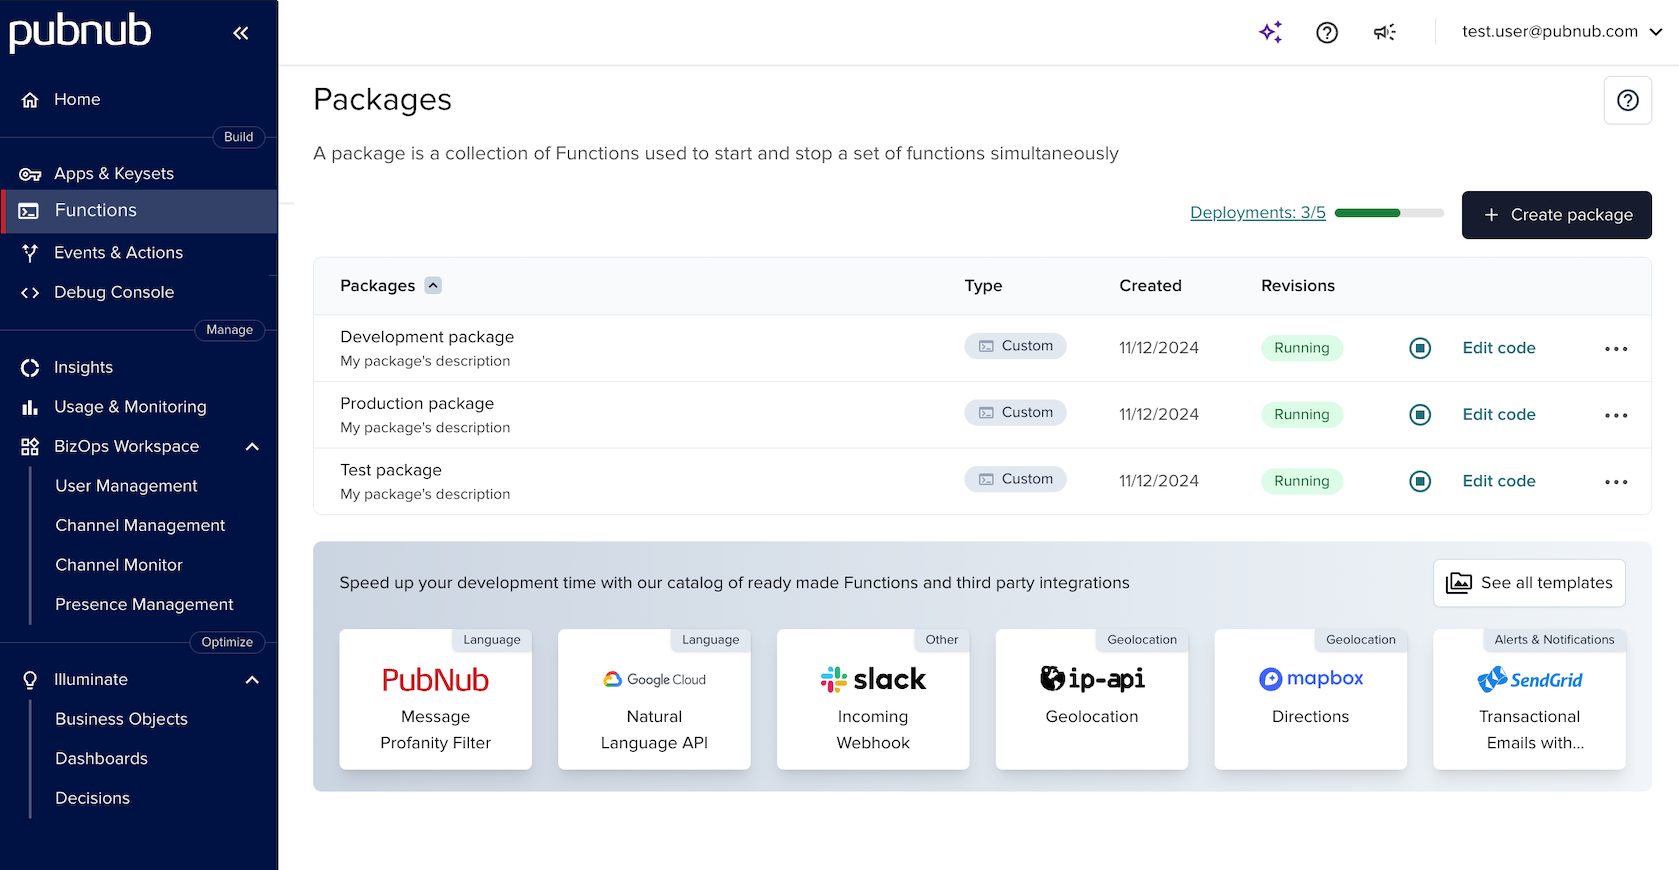1679x870 pixels.
Task: Open more options for Test package
Action: [x=1616, y=482]
